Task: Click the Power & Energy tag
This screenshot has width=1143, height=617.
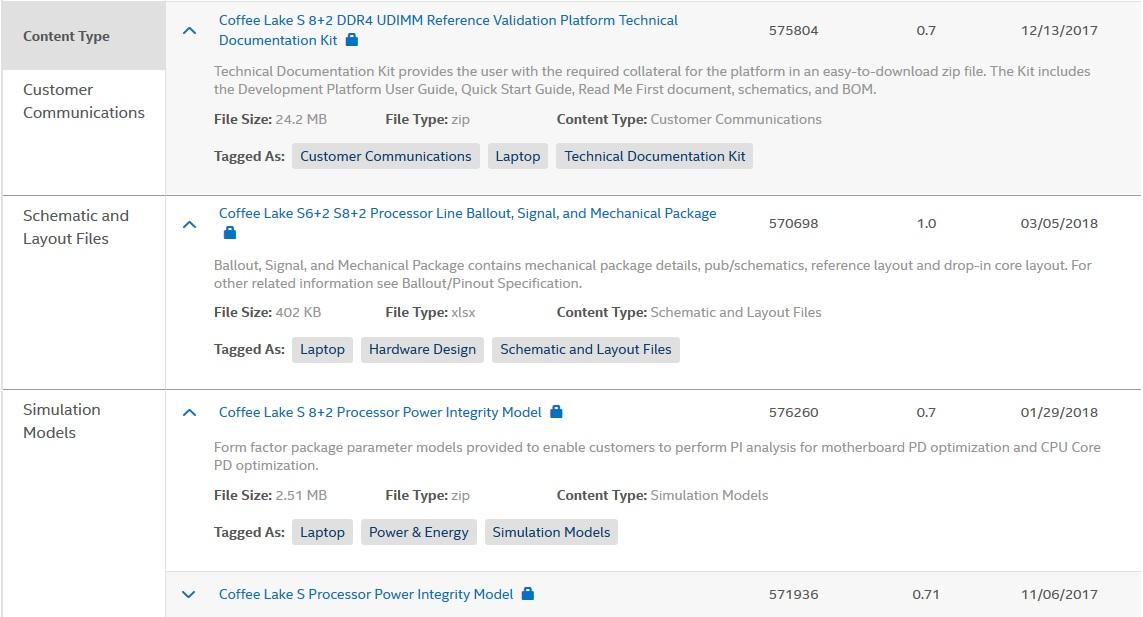Action: point(419,532)
